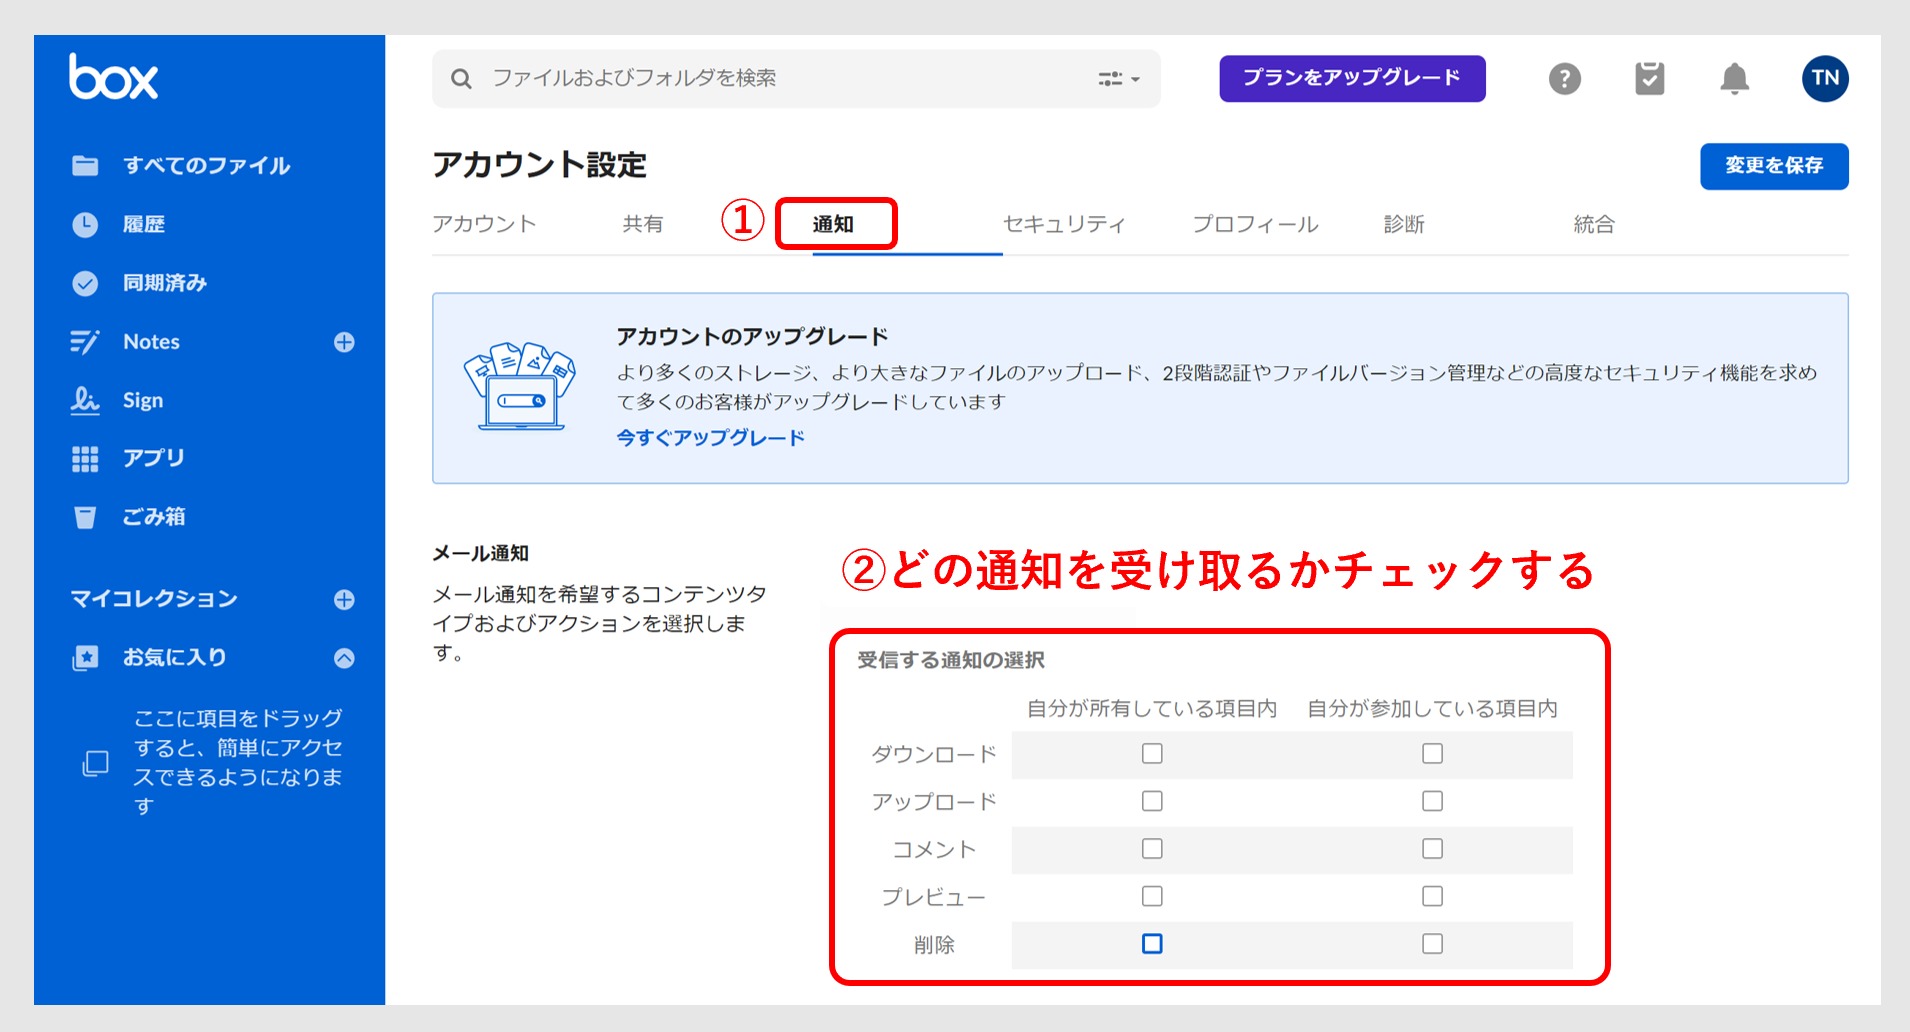Image resolution: width=1910 pixels, height=1032 pixels.
Task: Open すべてのファイル folder icon
Action: pyautogui.click(x=85, y=166)
